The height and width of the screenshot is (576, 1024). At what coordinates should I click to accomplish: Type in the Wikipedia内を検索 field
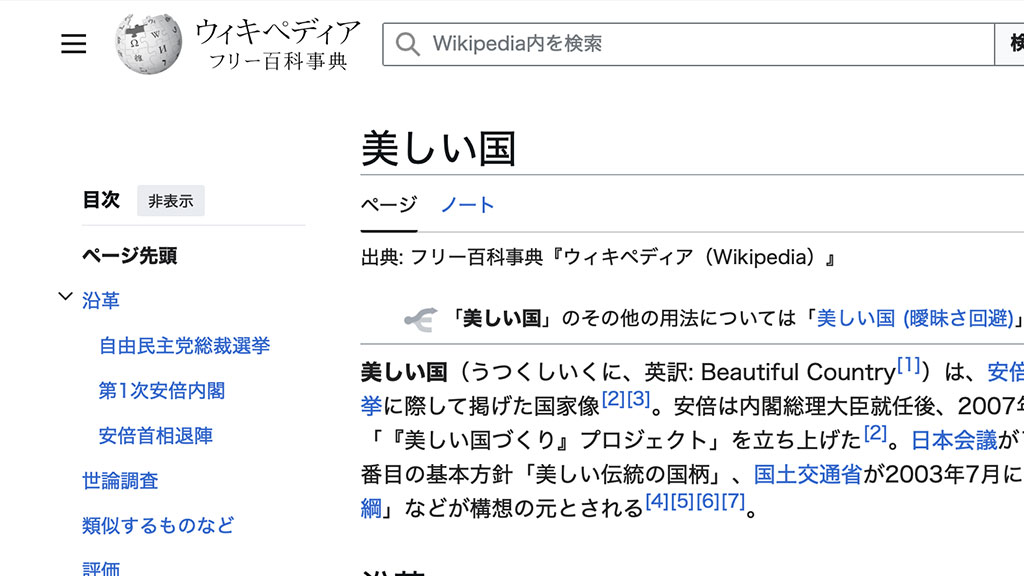pyautogui.click(x=700, y=44)
